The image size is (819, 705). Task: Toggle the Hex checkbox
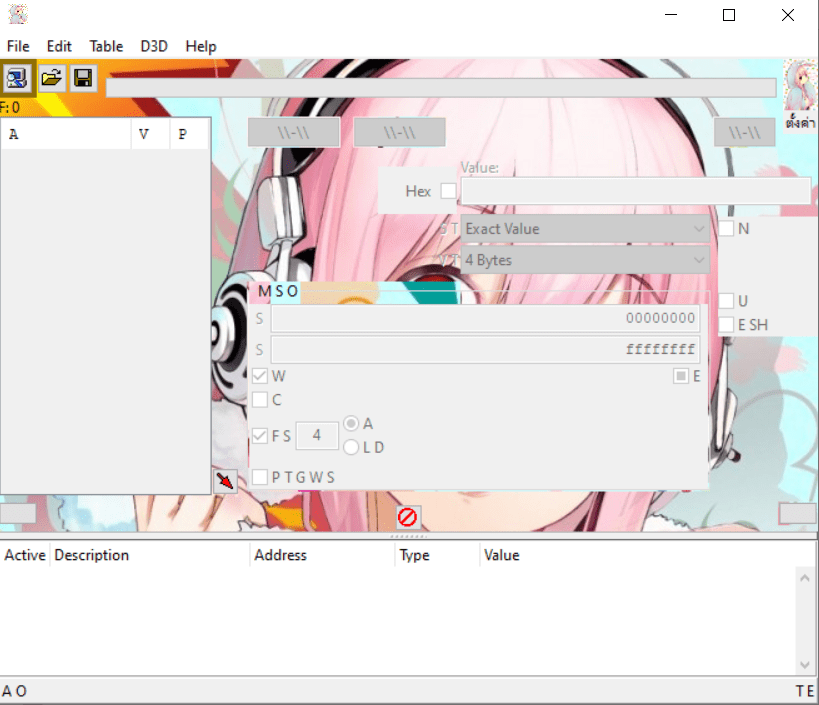point(448,191)
